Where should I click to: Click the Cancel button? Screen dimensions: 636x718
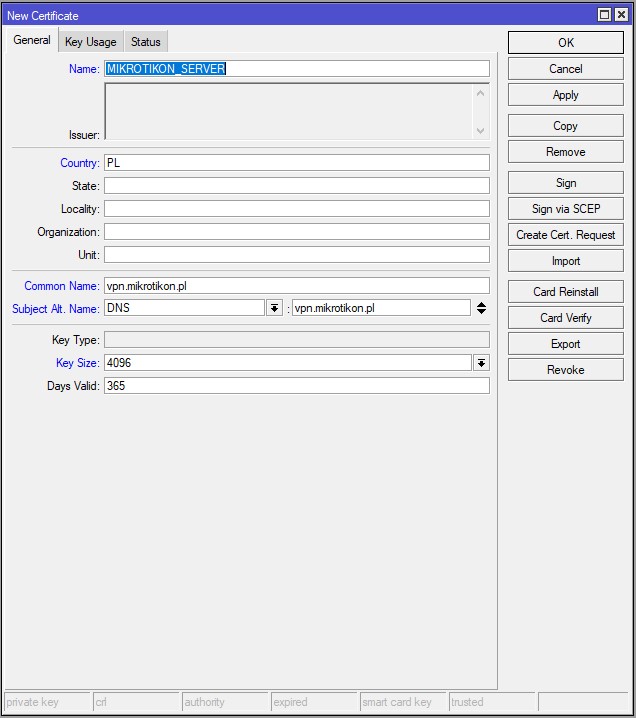pos(565,69)
